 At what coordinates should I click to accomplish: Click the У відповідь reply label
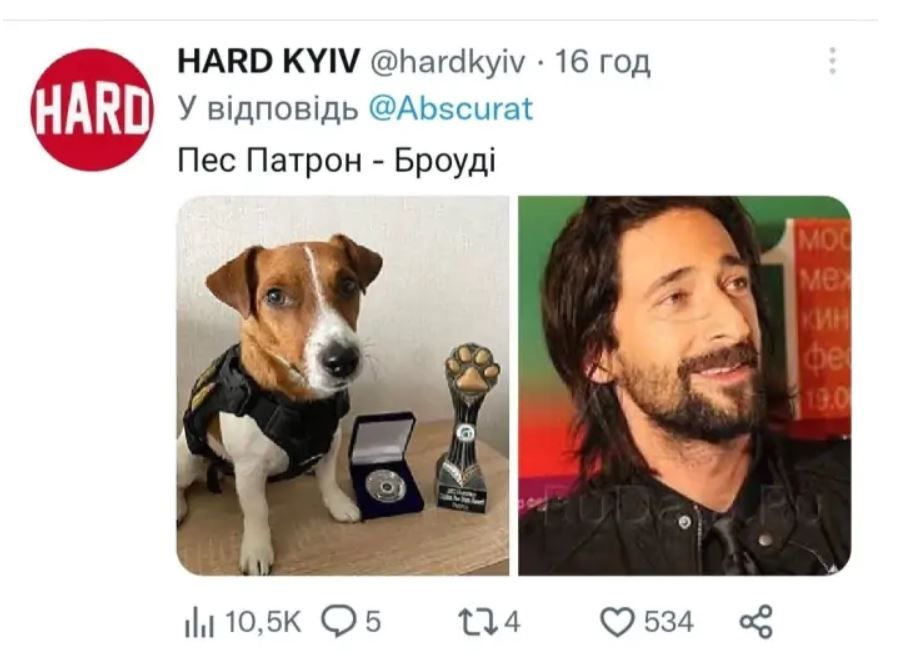[268, 109]
